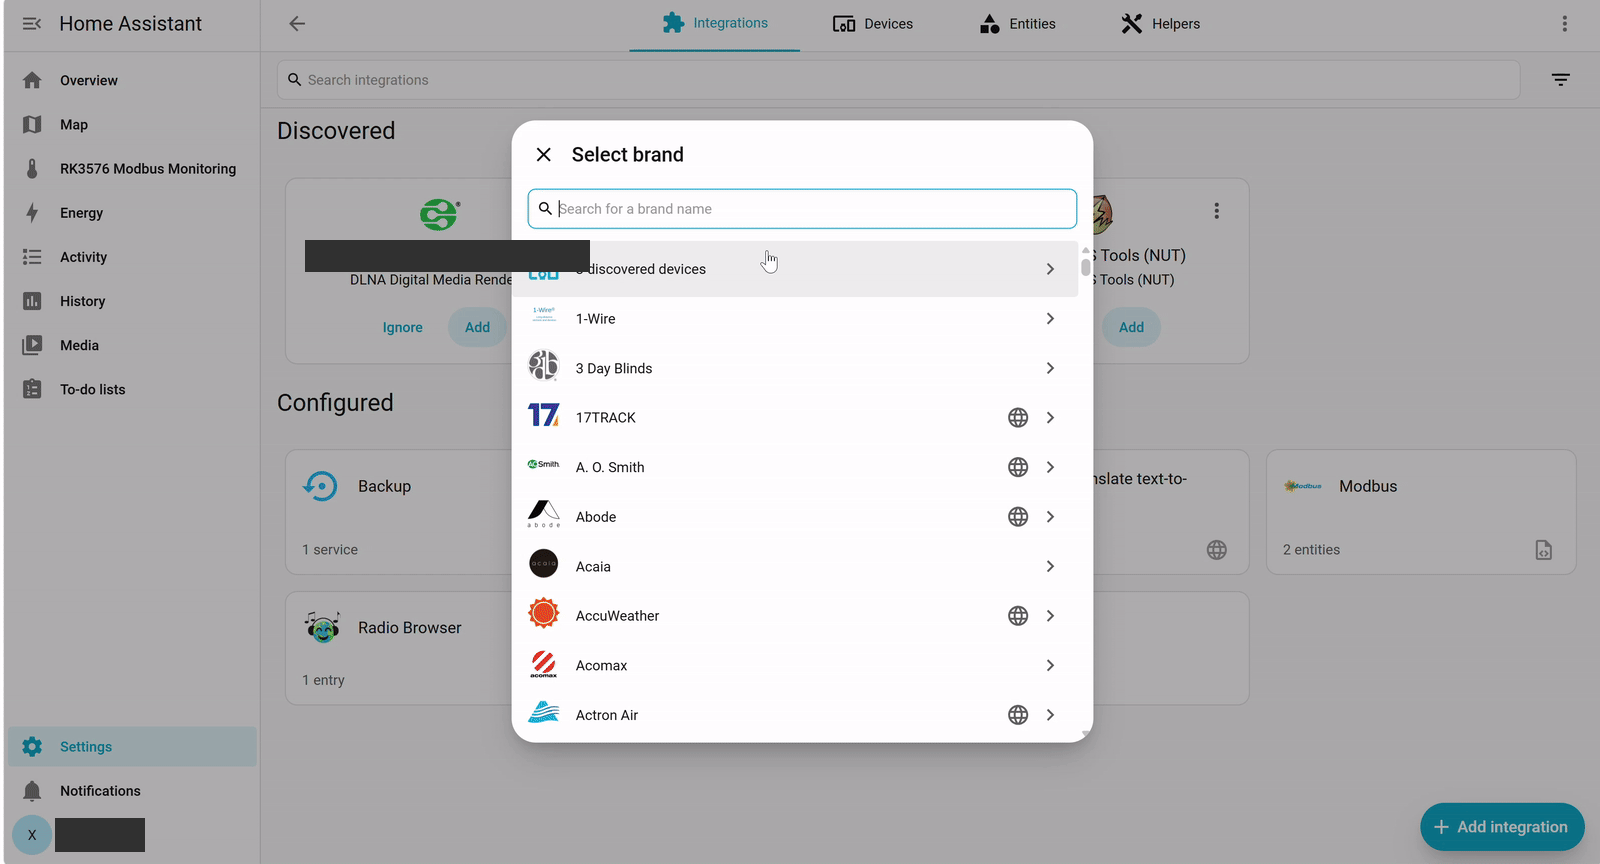Expand Acaia chevron

point(1050,566)
